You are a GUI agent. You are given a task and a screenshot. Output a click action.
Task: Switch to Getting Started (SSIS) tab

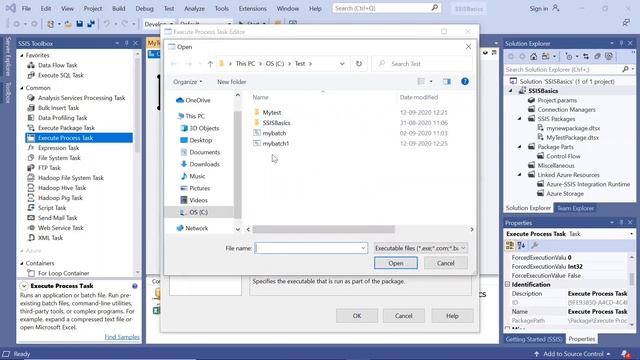pyautogui.click(x=533, y=339)
